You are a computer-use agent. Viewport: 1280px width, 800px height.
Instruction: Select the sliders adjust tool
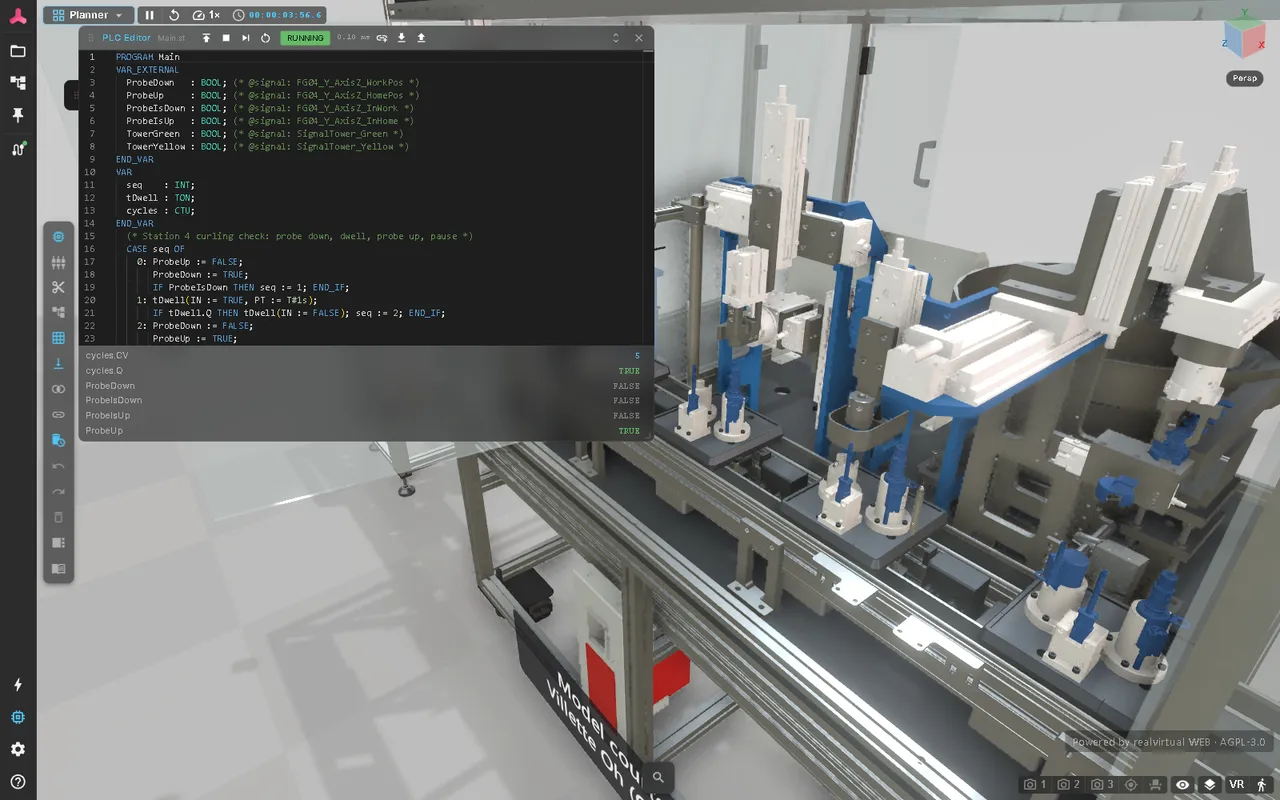click(x=58, y=262)
